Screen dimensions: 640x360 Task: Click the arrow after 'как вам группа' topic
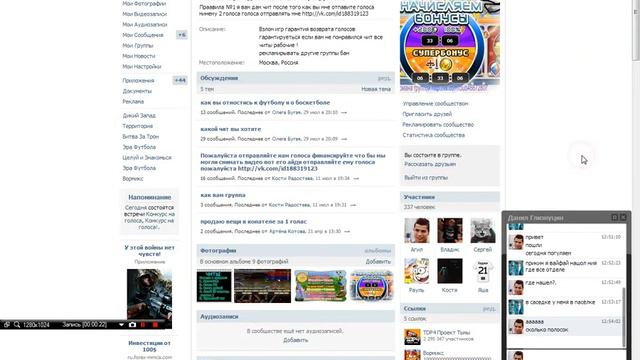[x=353, y=205]
